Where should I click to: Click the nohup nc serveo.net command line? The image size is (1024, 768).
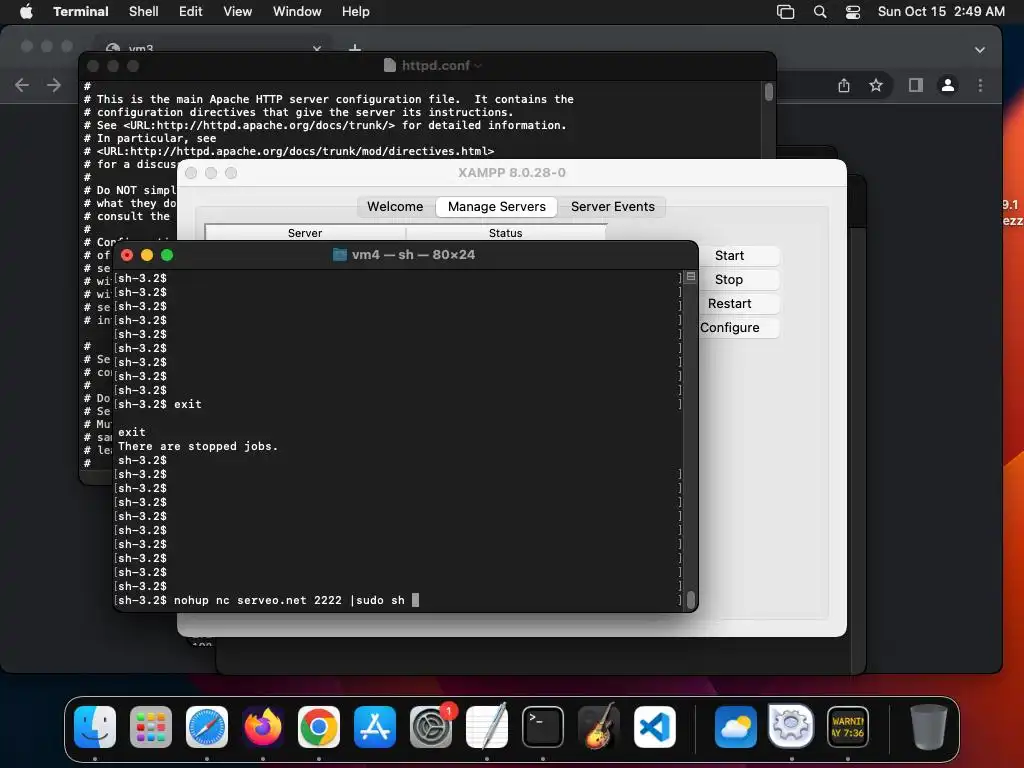coord(289,600)
